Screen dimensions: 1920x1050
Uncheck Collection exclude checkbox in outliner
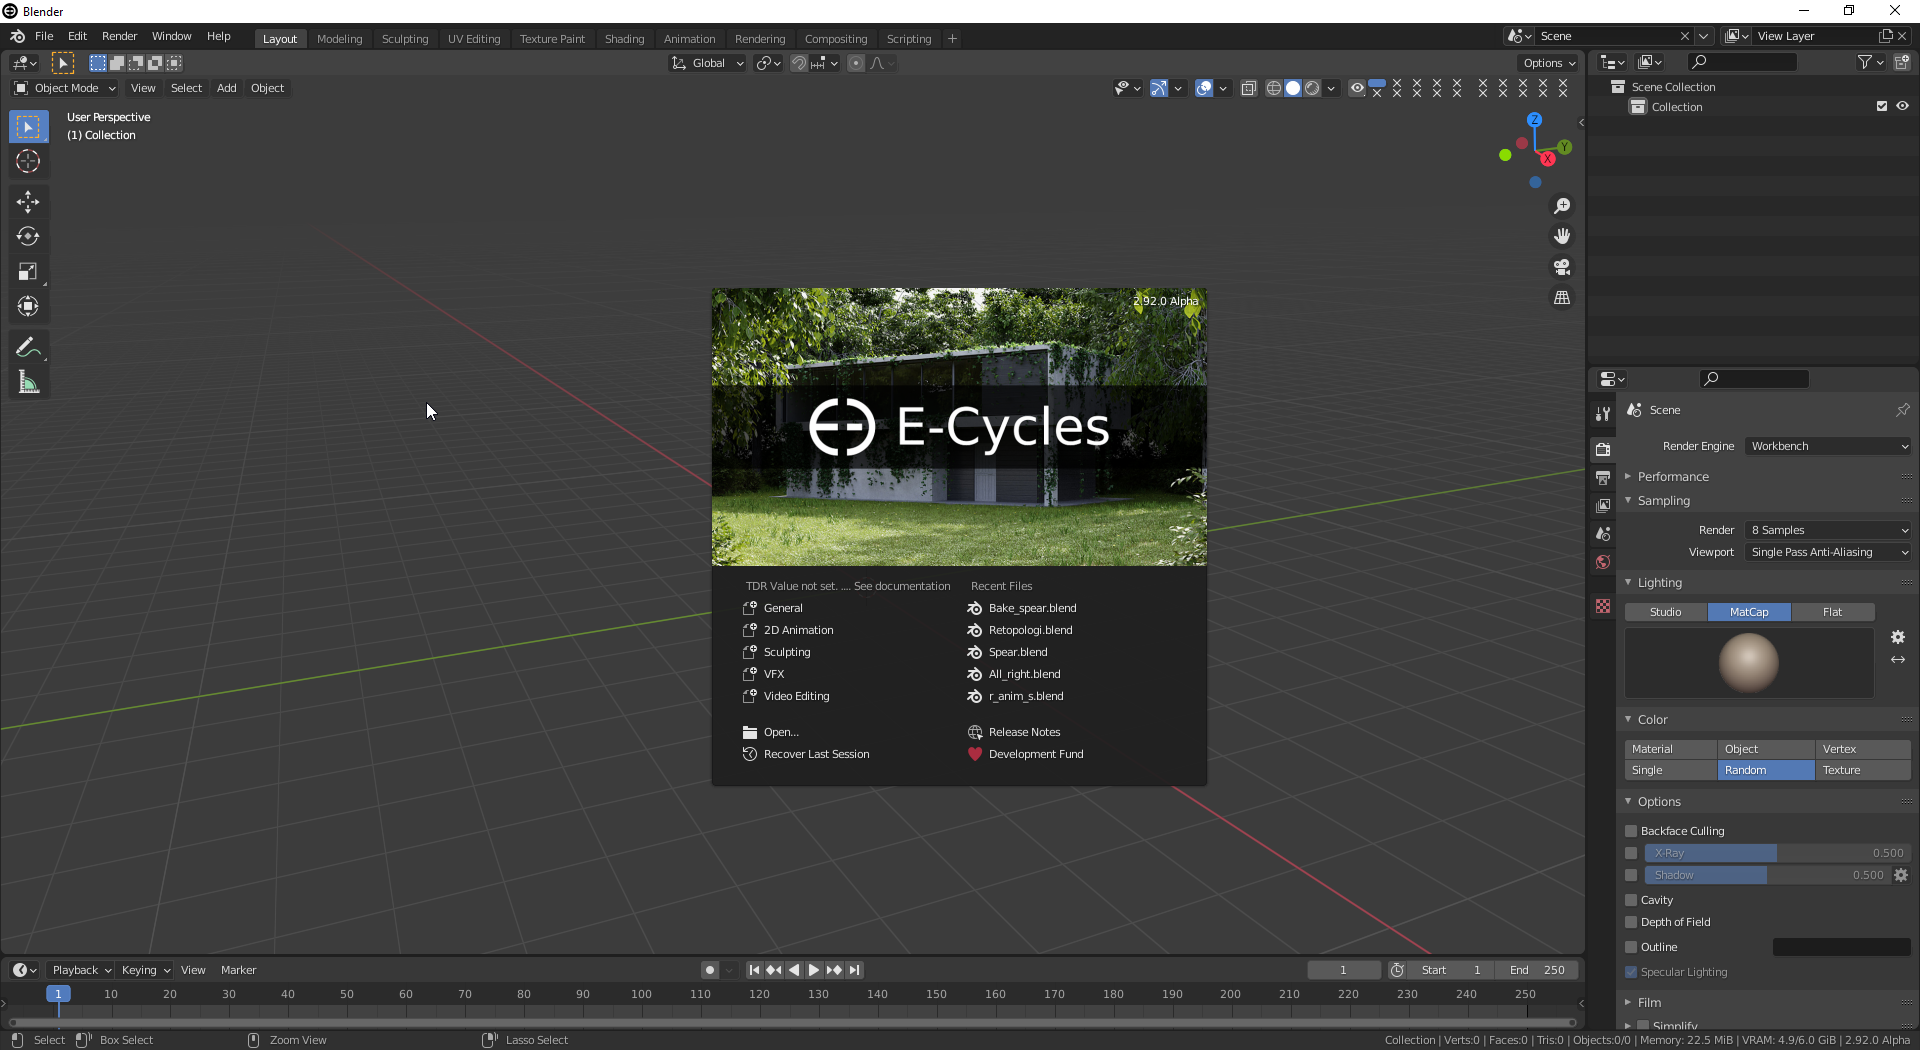point(1882,106)
